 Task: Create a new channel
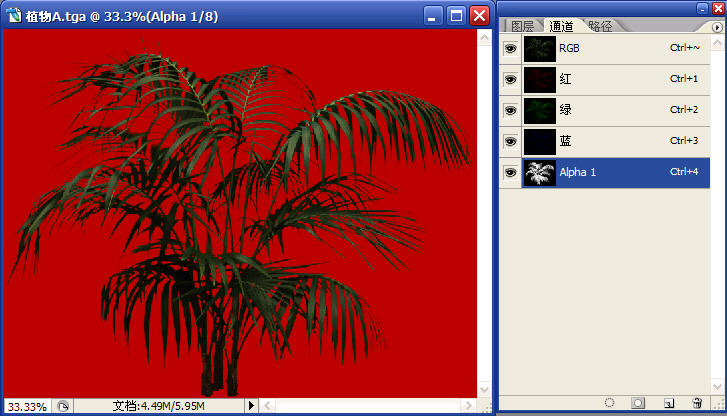pyautogui.click(x=669, y=403)
